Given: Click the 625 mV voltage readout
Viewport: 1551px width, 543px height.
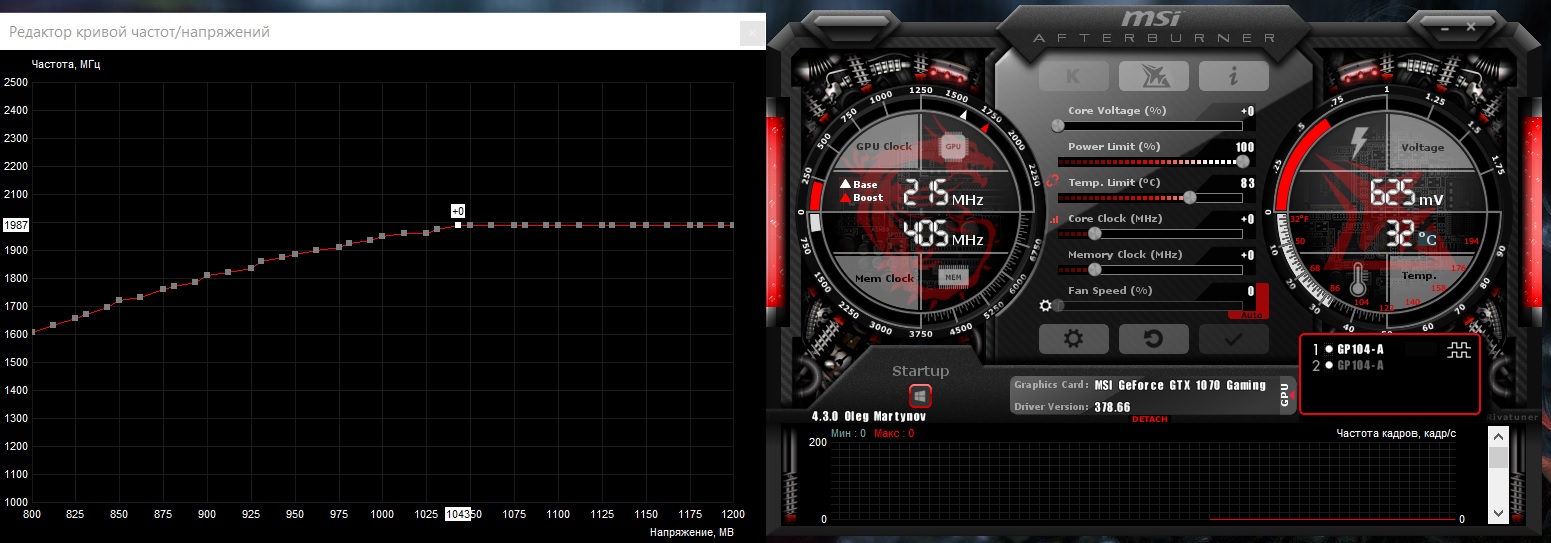Looking at the screenshot, I should tap(1407, 192).
